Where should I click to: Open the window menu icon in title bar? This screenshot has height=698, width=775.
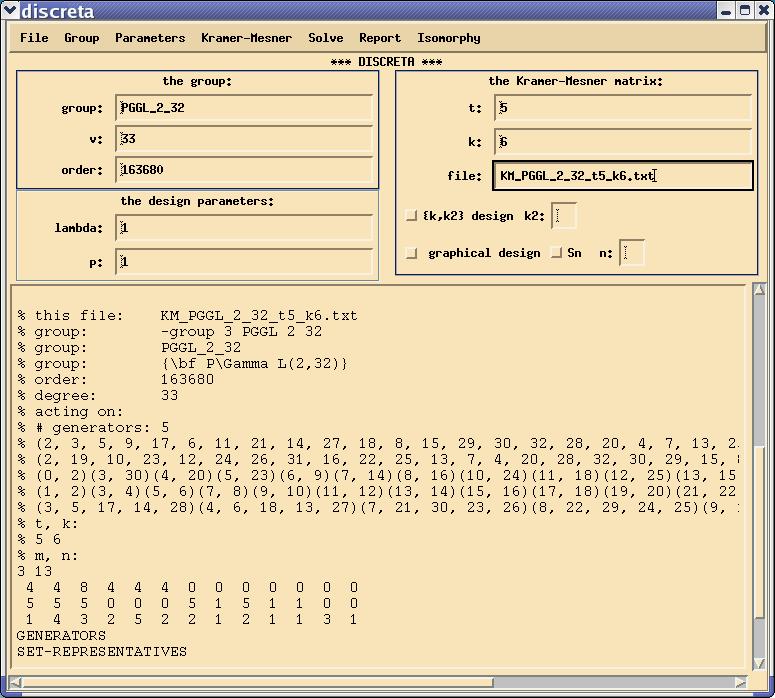(x=10, y=11)
